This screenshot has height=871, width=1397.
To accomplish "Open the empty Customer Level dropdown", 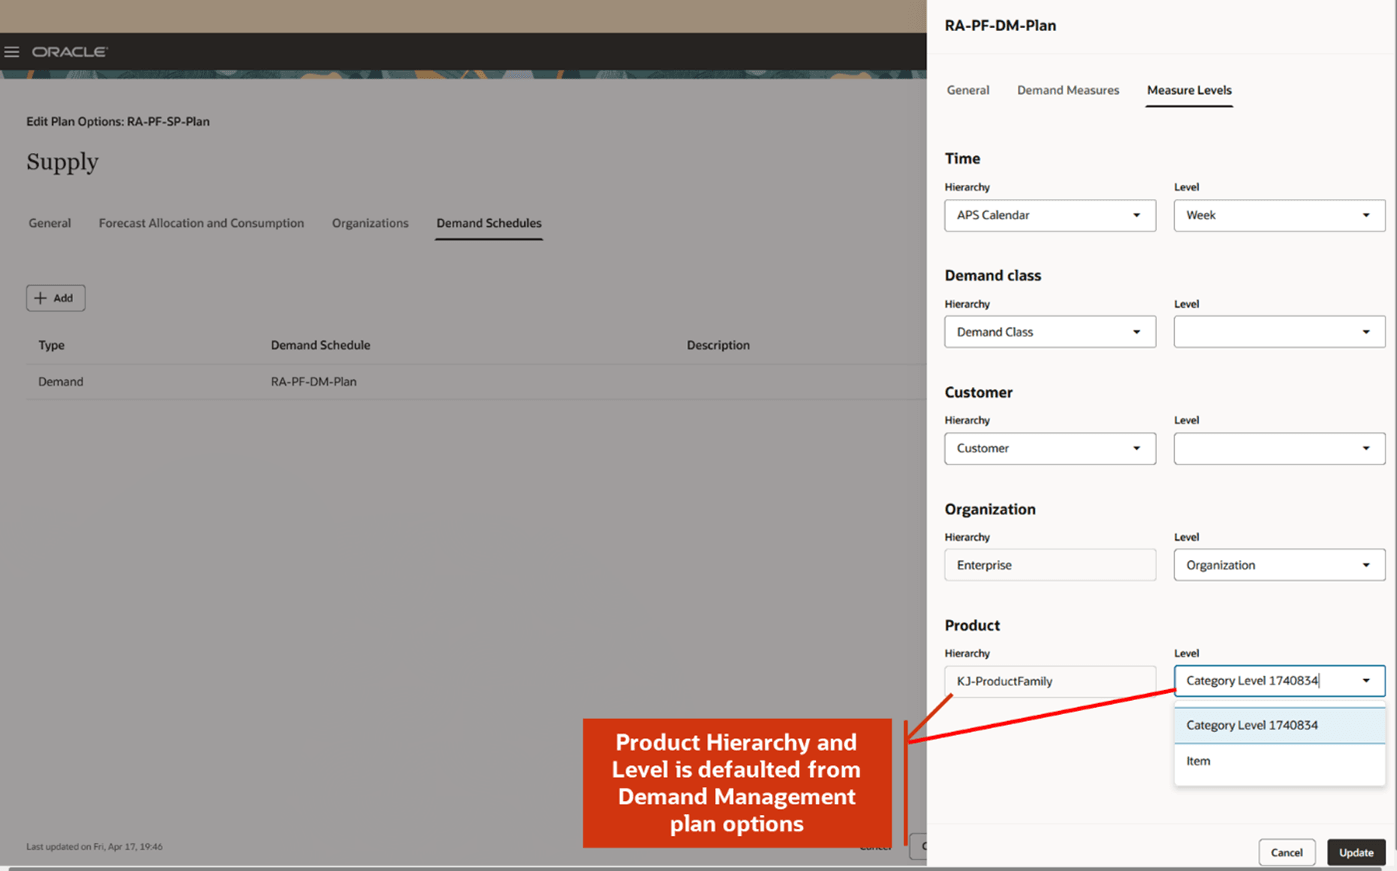I will (x=1279, y=448).
